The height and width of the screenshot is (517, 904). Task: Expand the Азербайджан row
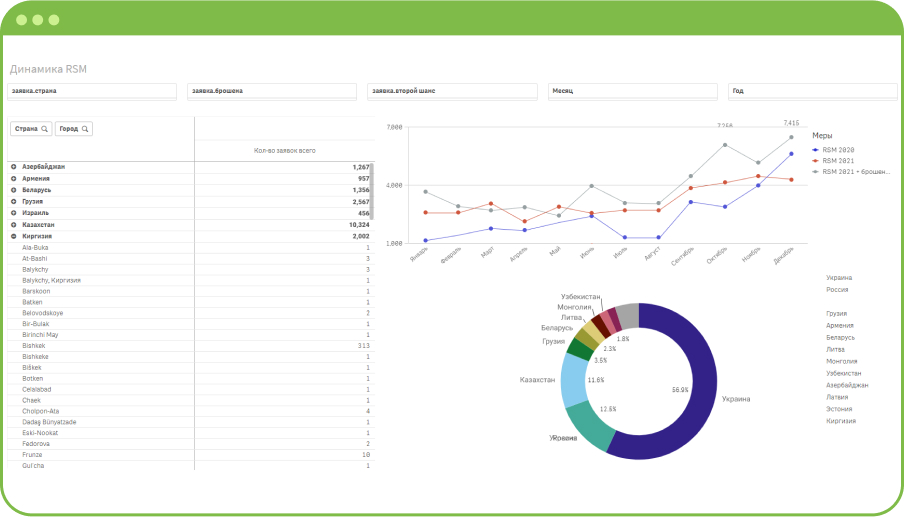click(x=14, y=166)
